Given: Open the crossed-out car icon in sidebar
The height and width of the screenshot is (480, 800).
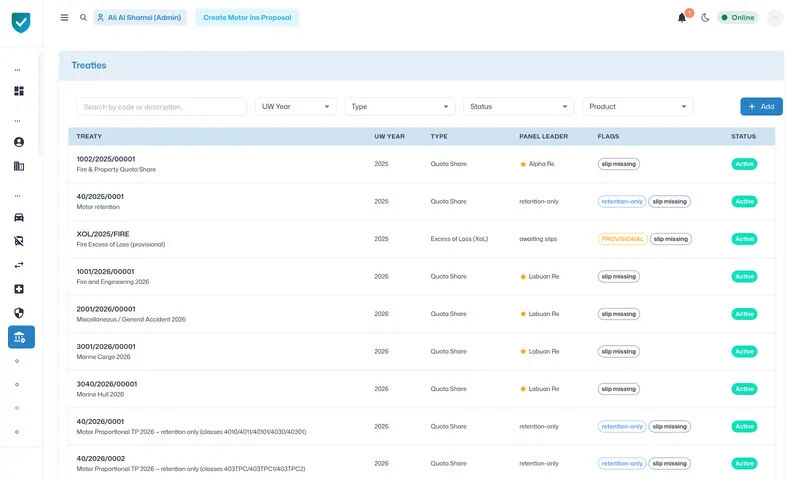Looking at the screenshot, I should [x=19, y=241].
